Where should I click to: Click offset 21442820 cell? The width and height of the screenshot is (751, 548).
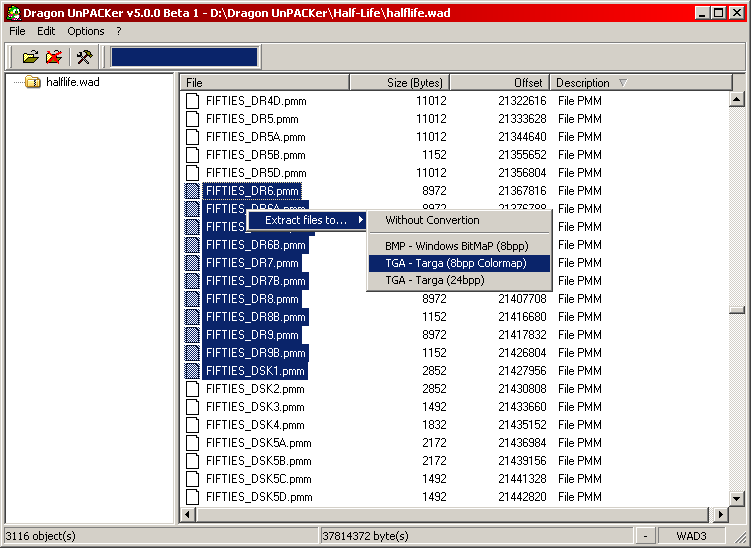[x=522, y=497]
